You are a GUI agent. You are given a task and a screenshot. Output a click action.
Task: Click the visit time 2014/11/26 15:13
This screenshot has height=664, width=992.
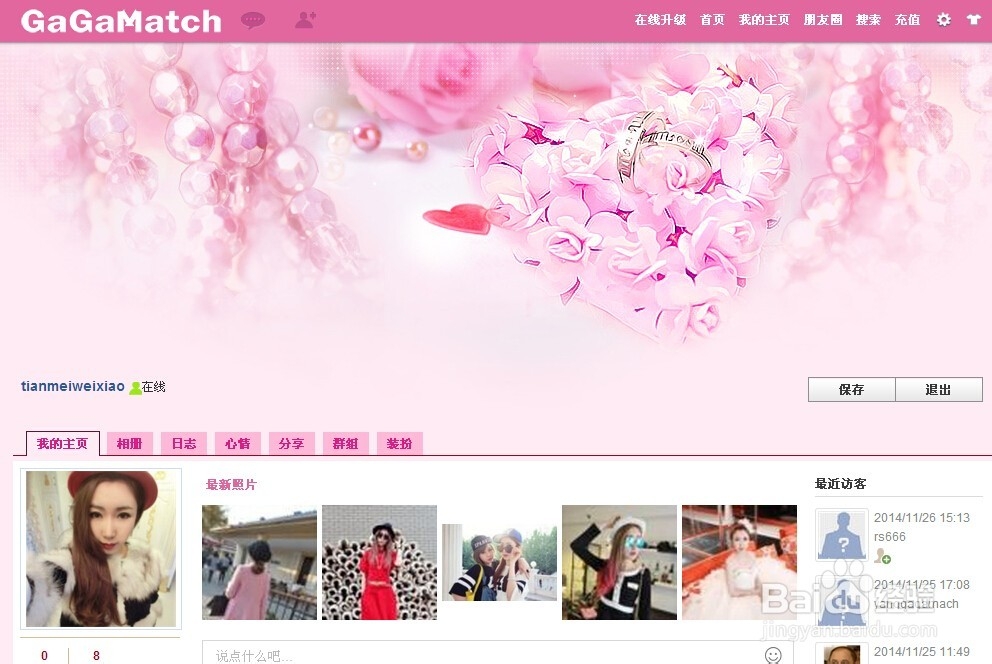click(x=922, y=517)
